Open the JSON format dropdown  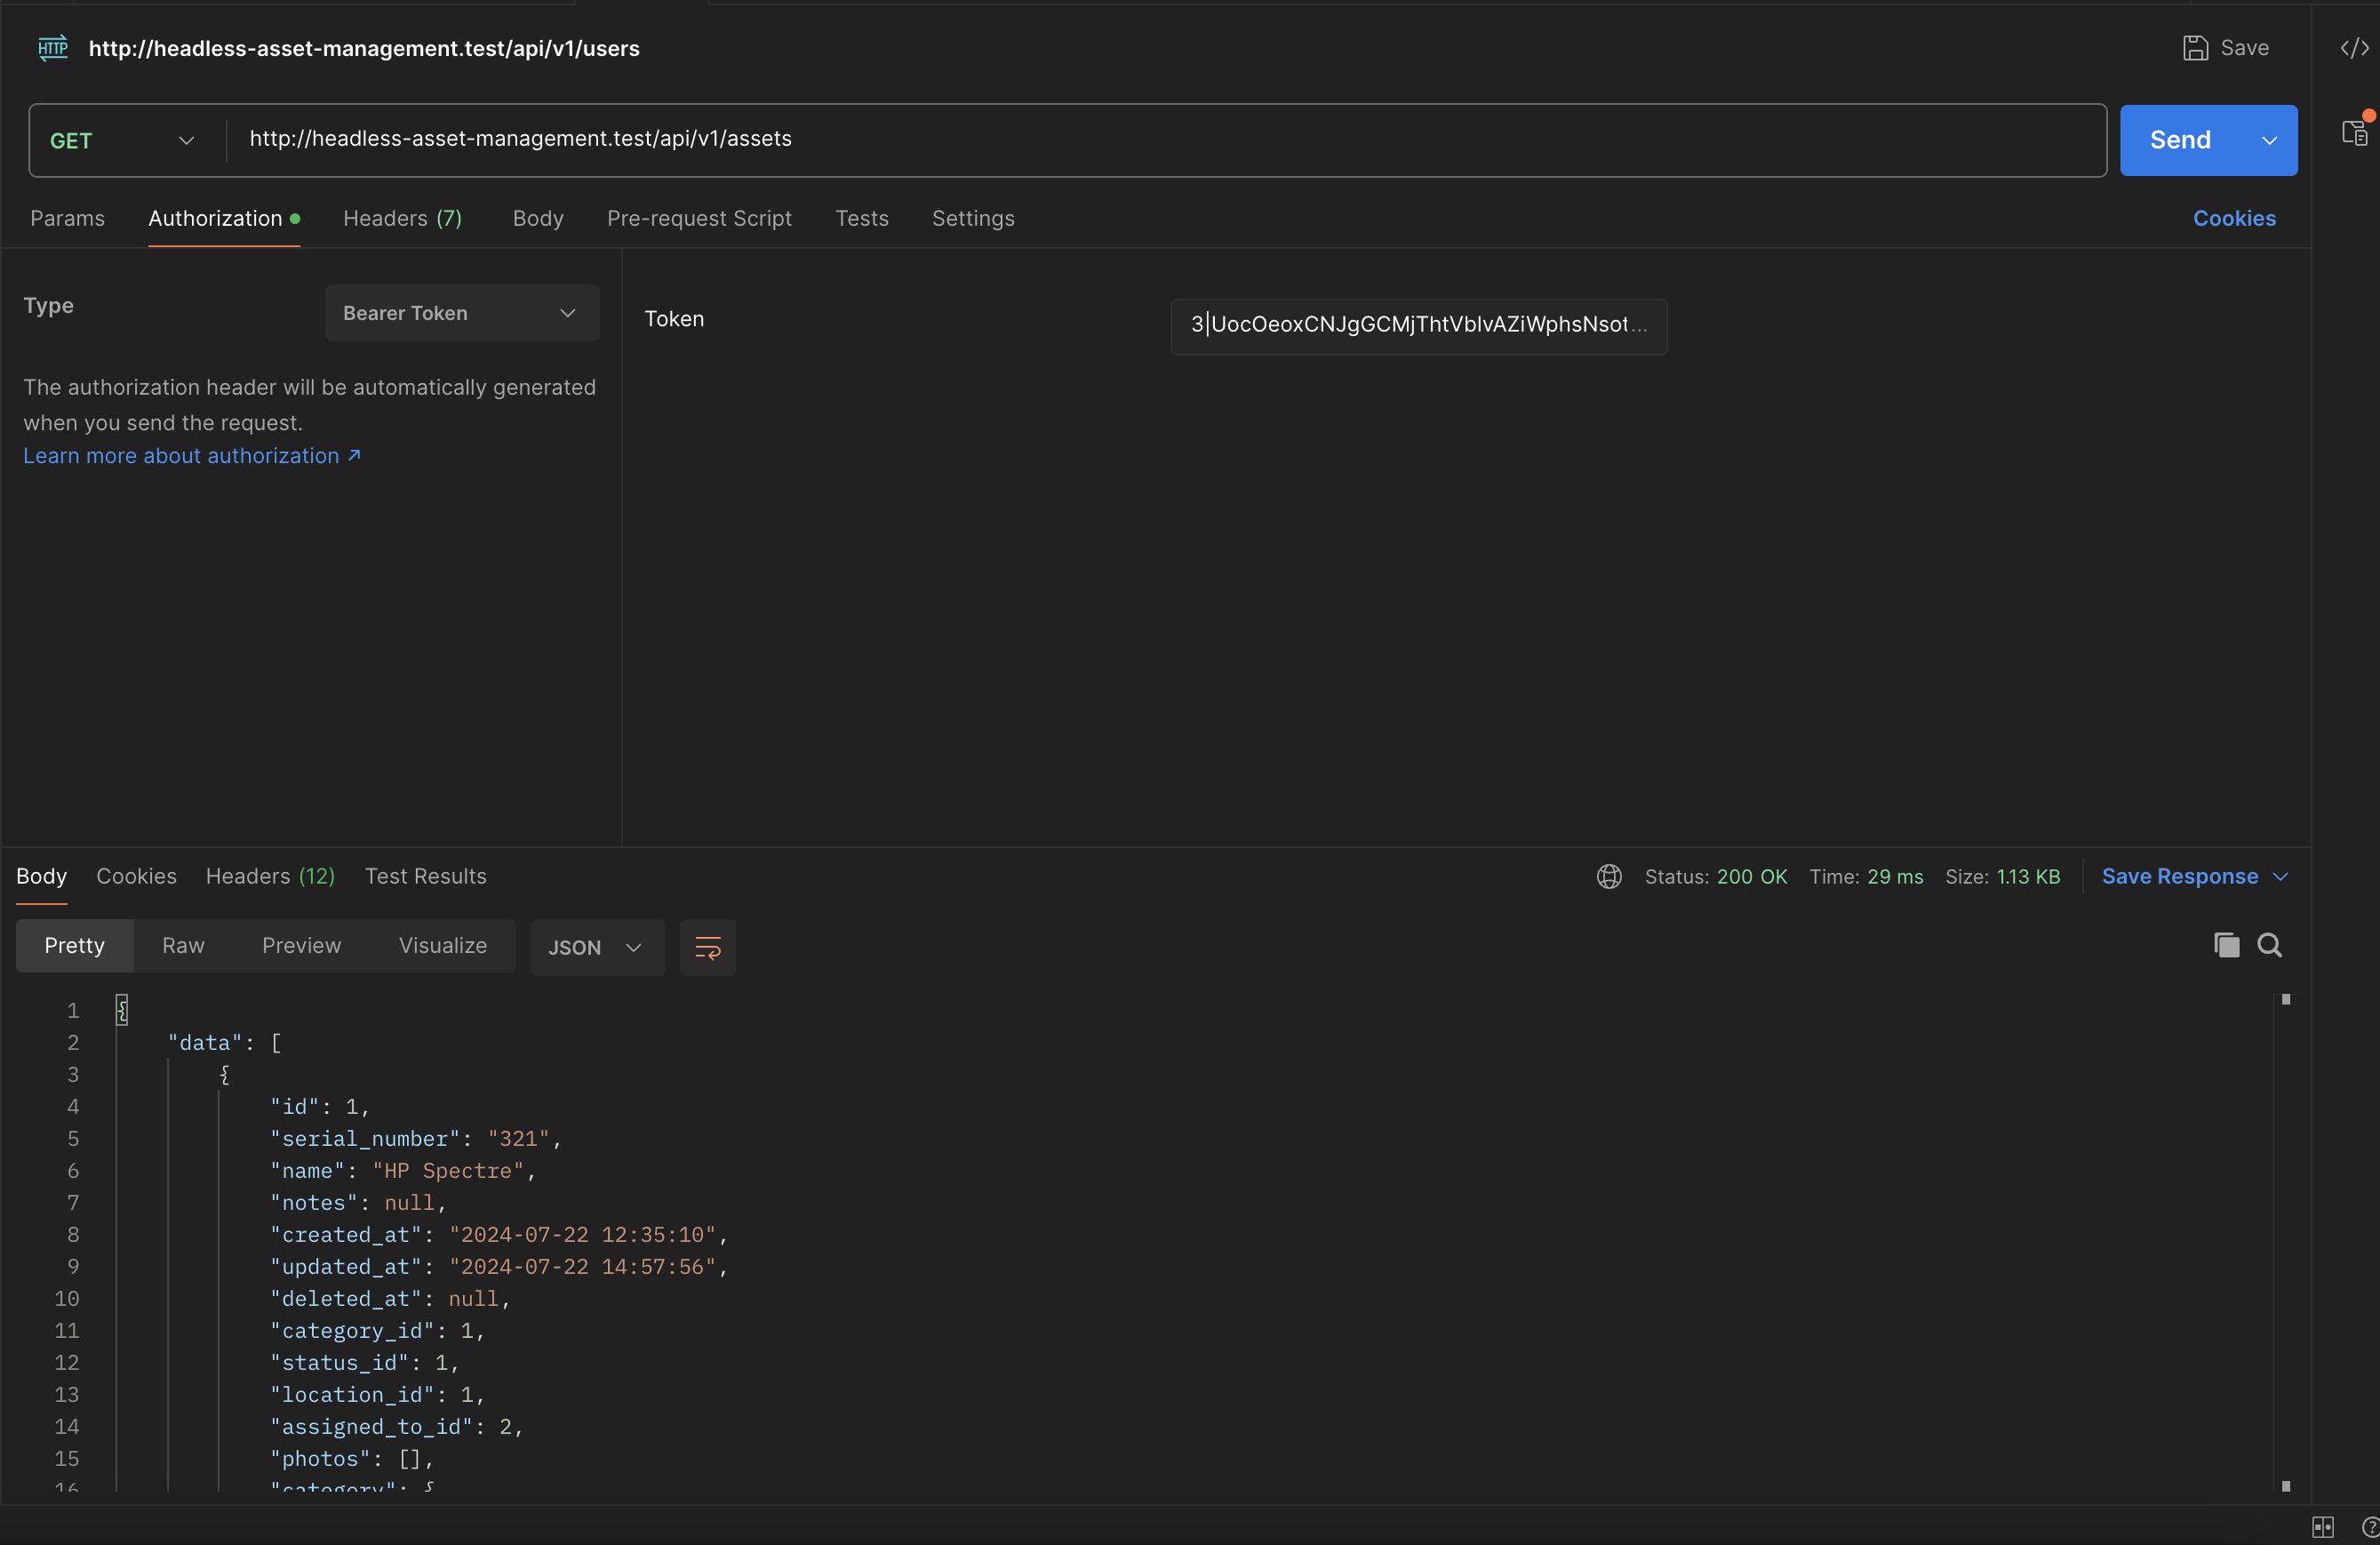point(595,947)
